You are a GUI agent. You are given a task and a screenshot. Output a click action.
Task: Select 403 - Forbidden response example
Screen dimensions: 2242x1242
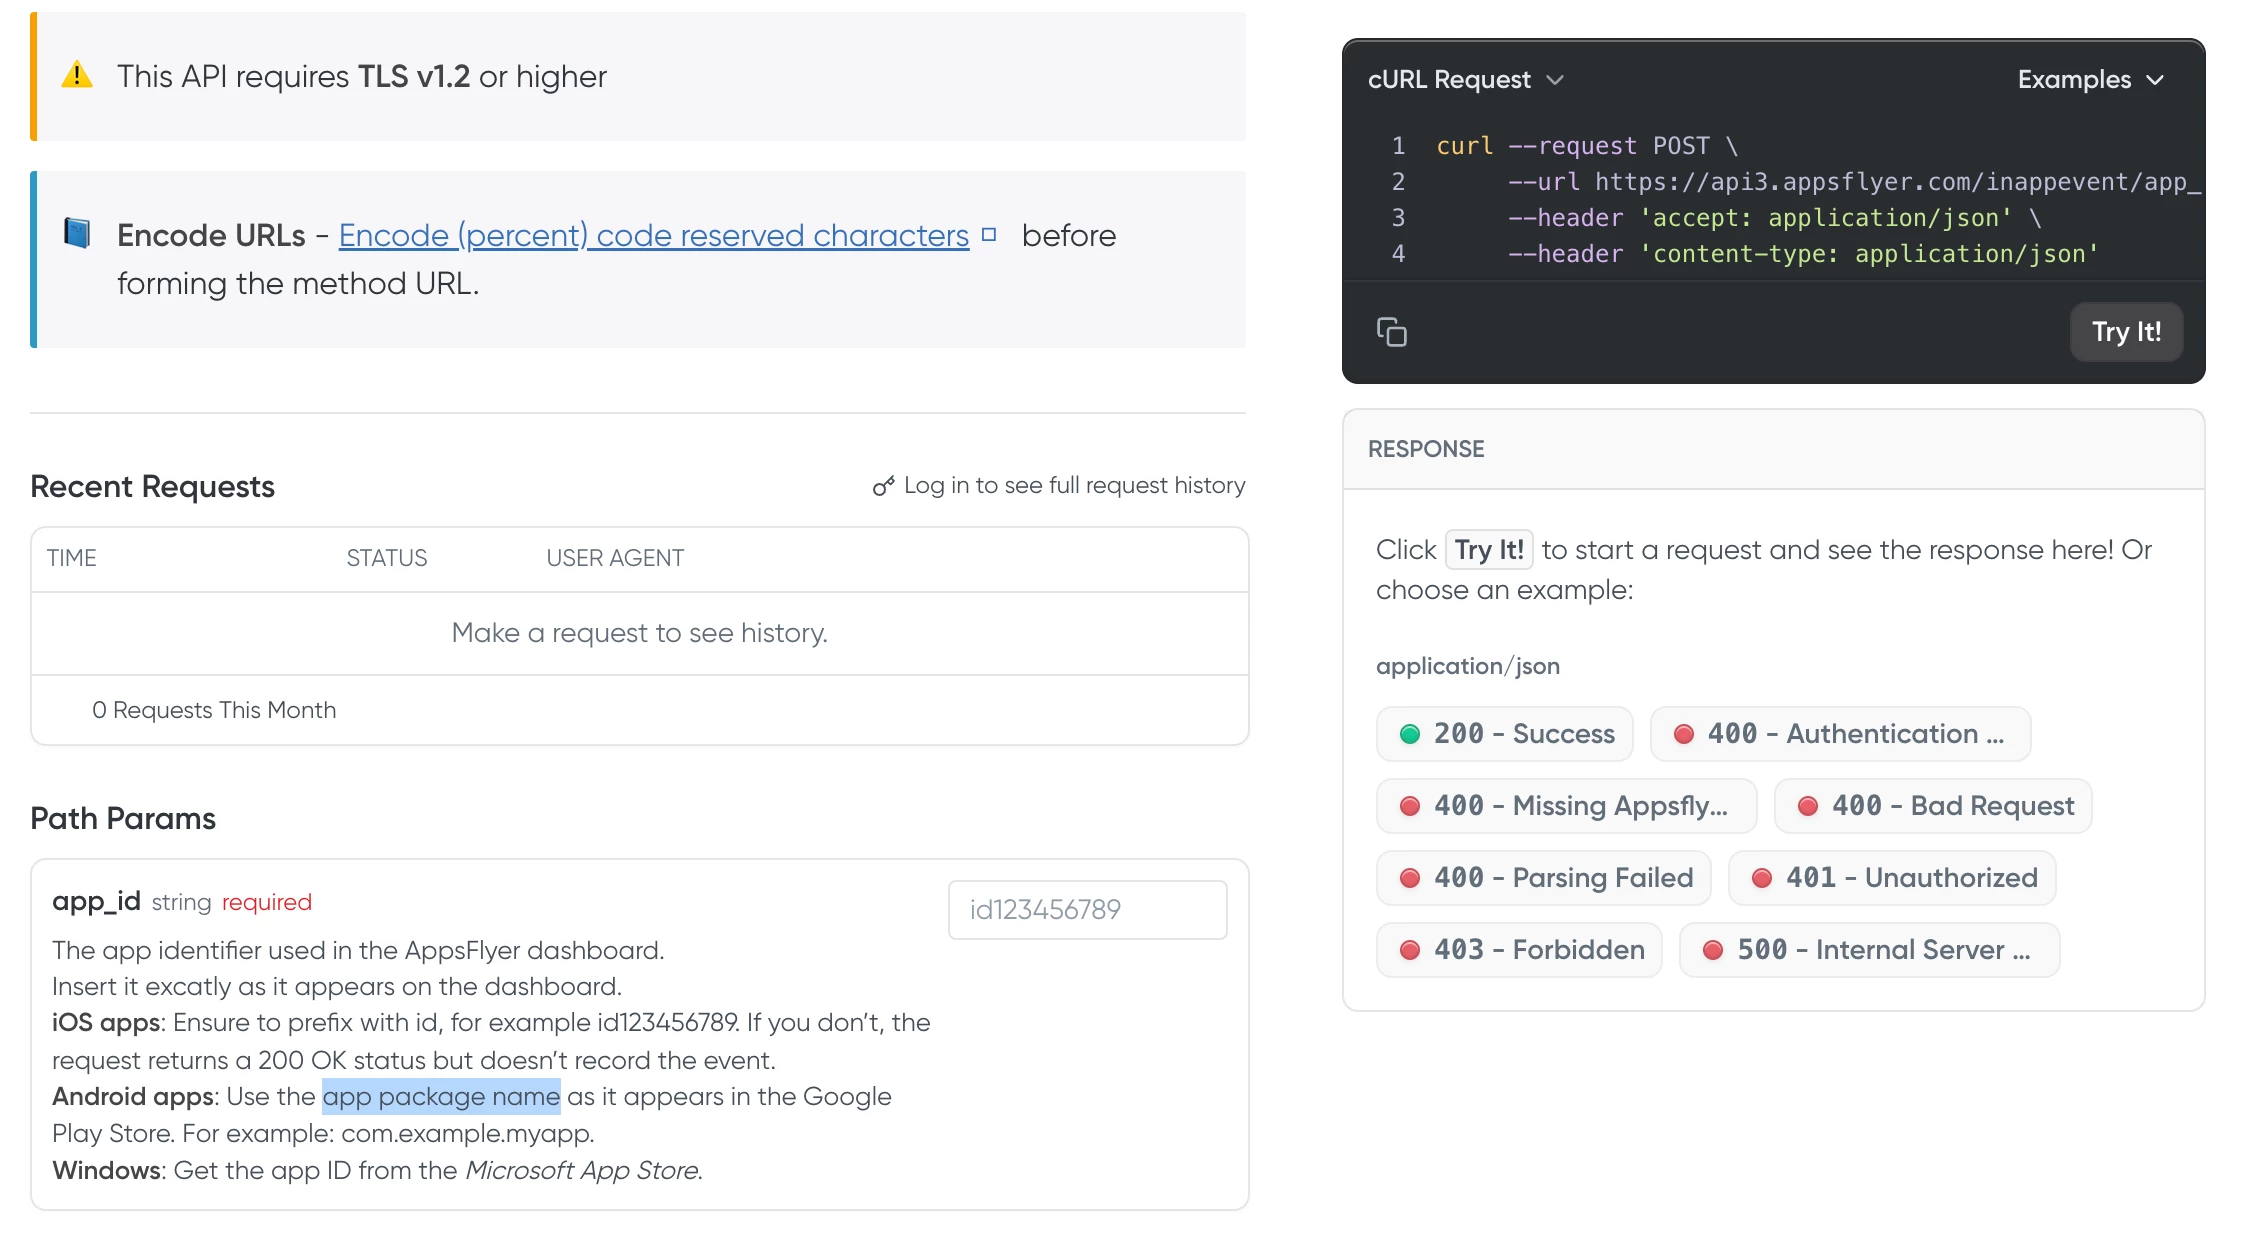click(1519, 950)
